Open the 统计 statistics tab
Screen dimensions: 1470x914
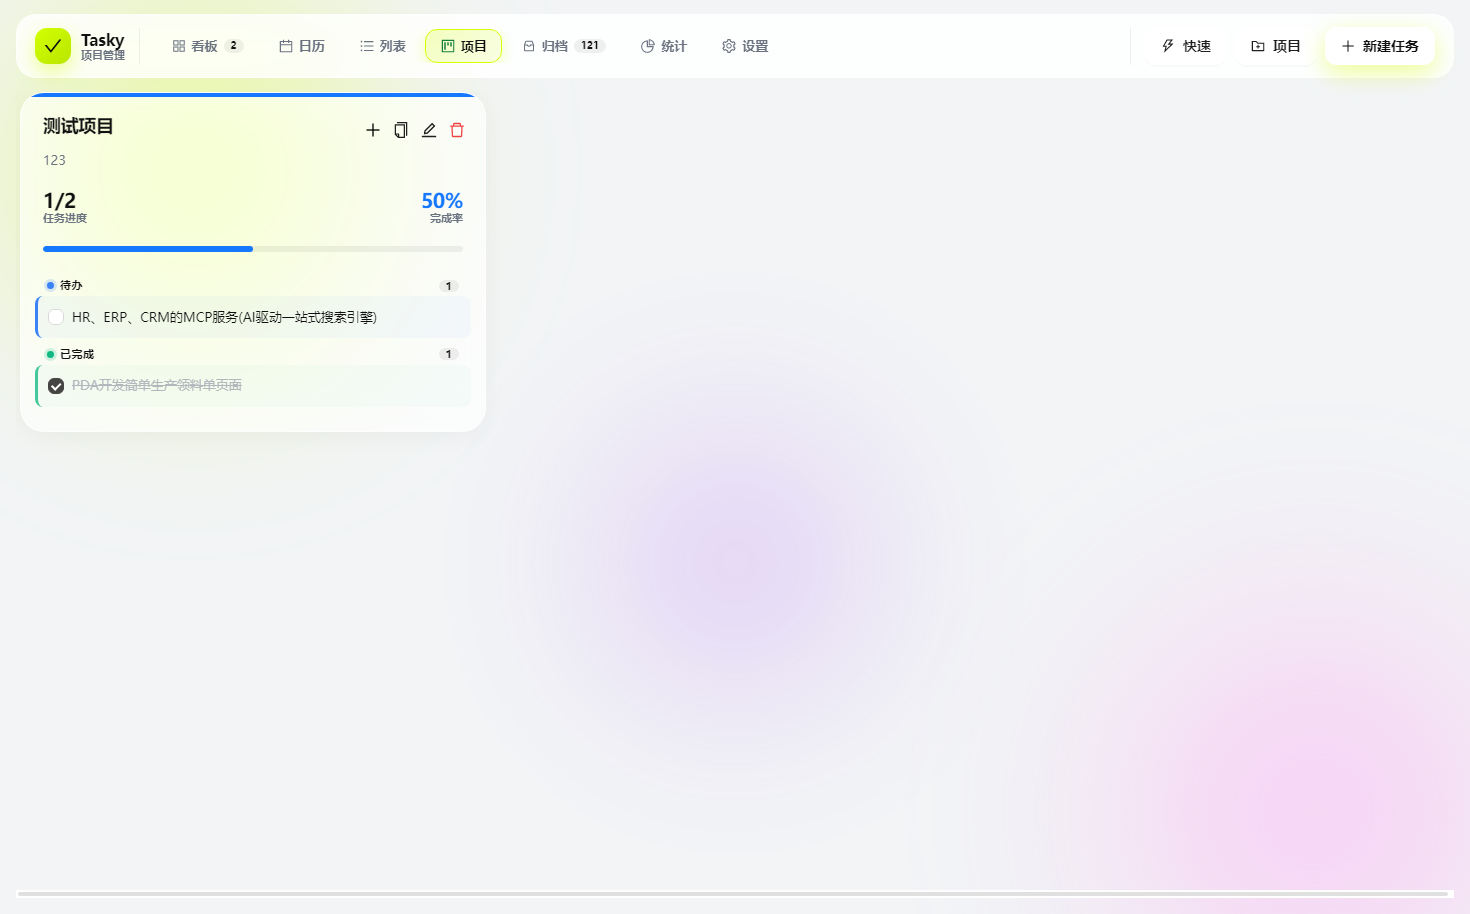664,46
